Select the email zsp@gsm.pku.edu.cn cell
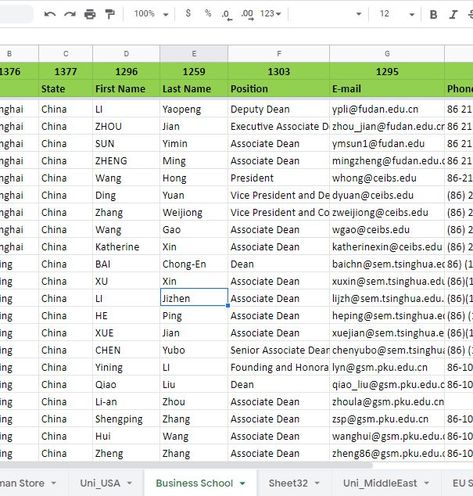The image size is (473, 496). (x=387, y=419)
